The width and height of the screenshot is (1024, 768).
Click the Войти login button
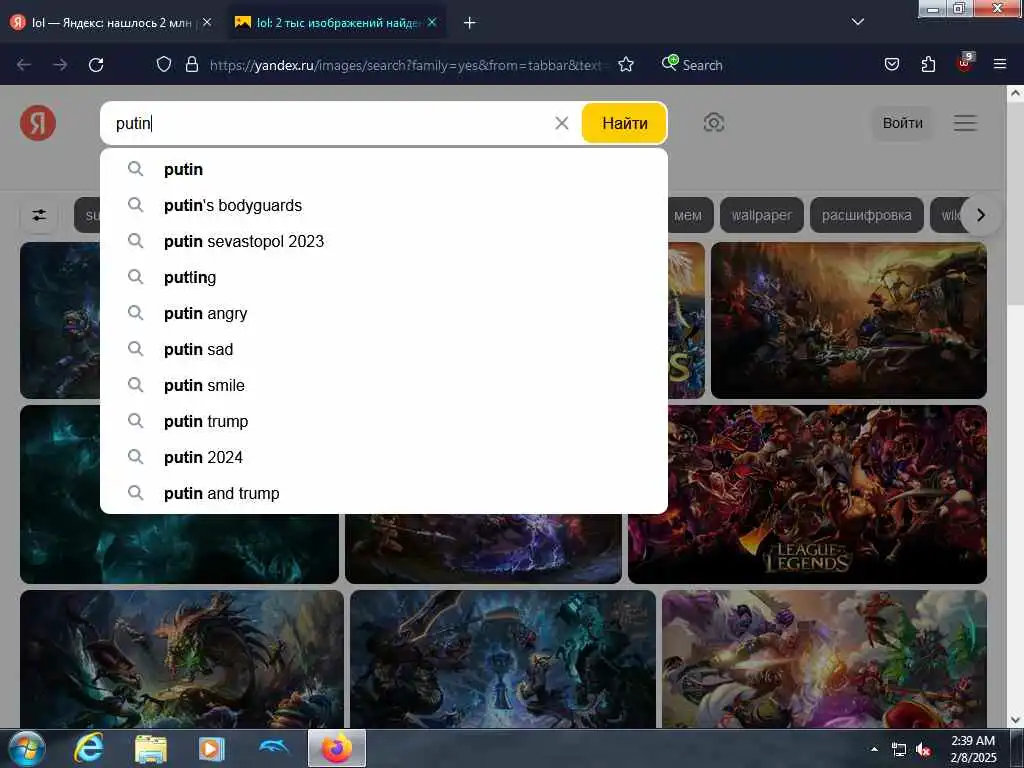pyautogui.click(x=903, y=123)
